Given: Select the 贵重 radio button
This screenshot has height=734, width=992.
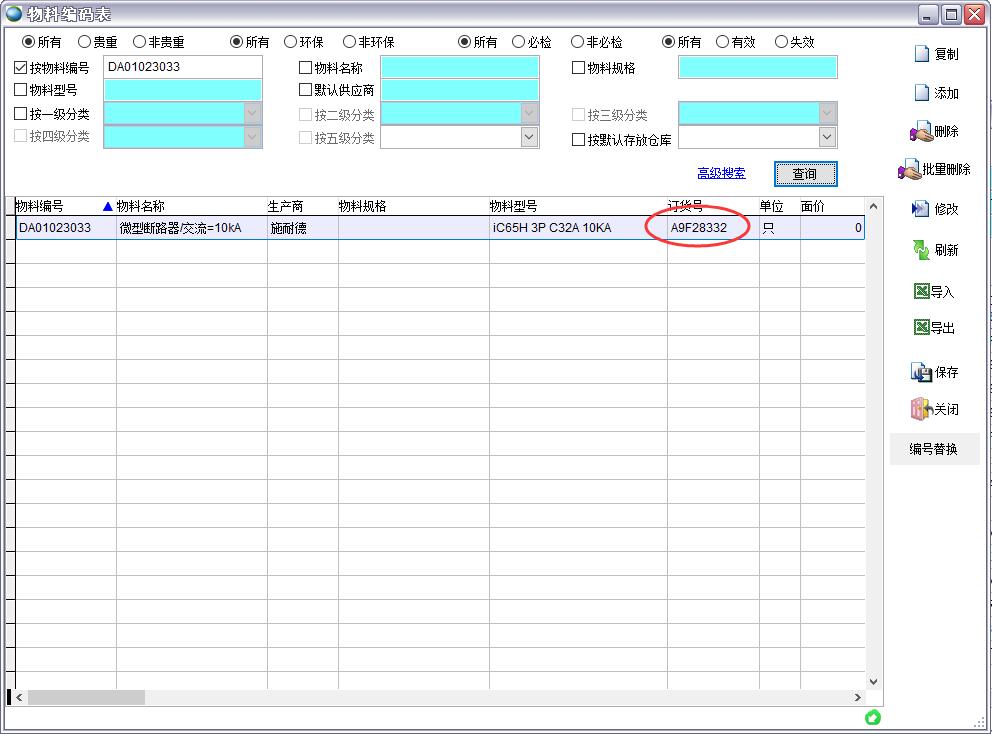Looking at the screenshot, I should coord(84,42).
